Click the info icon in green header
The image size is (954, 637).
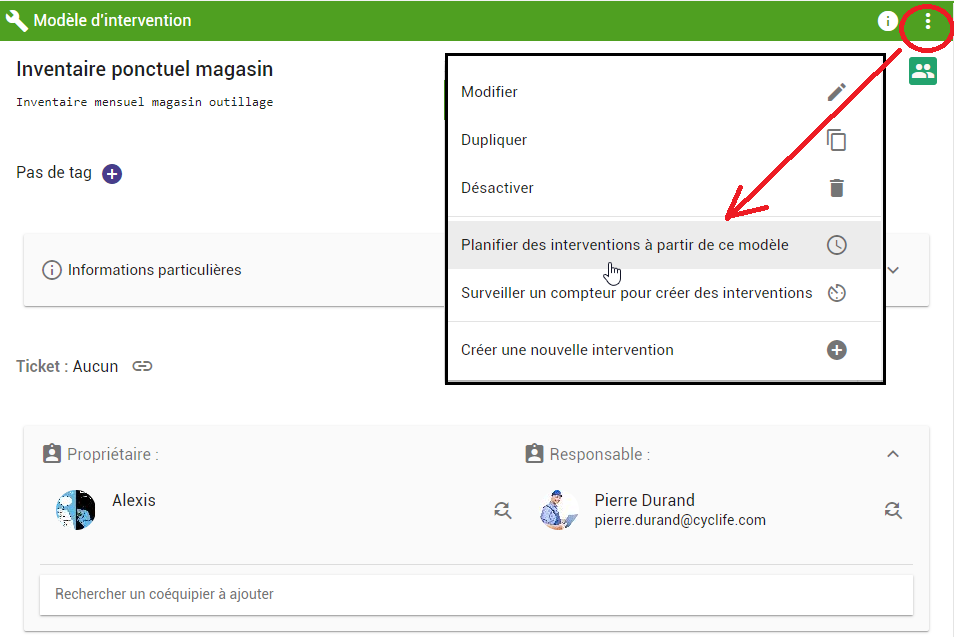888,21
